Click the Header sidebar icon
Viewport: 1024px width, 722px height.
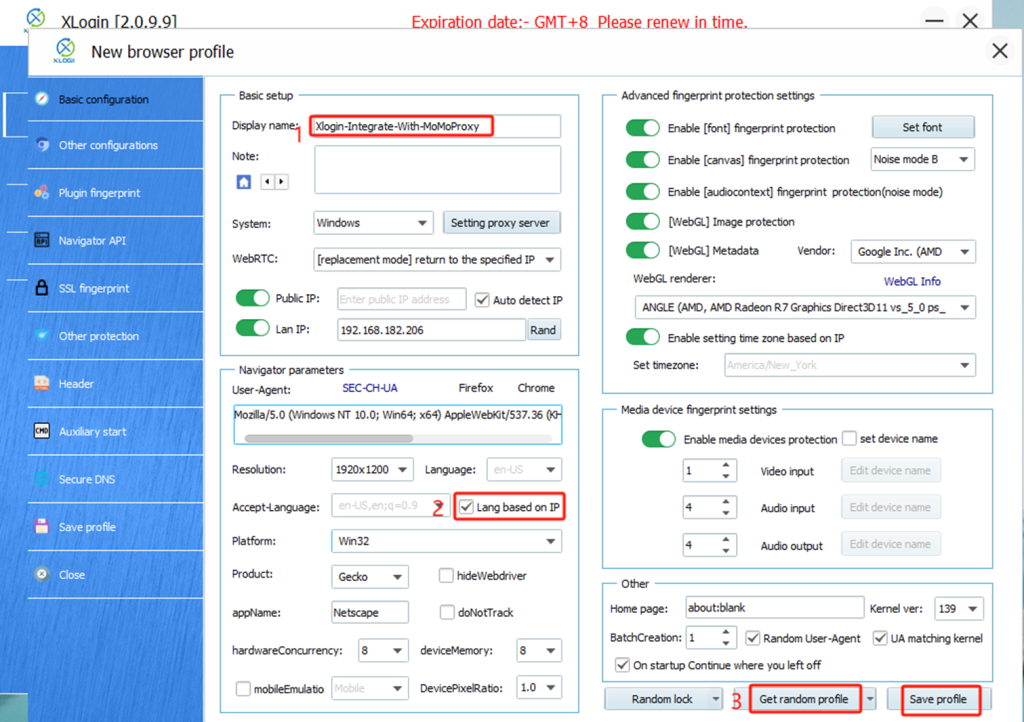point(41,384)
